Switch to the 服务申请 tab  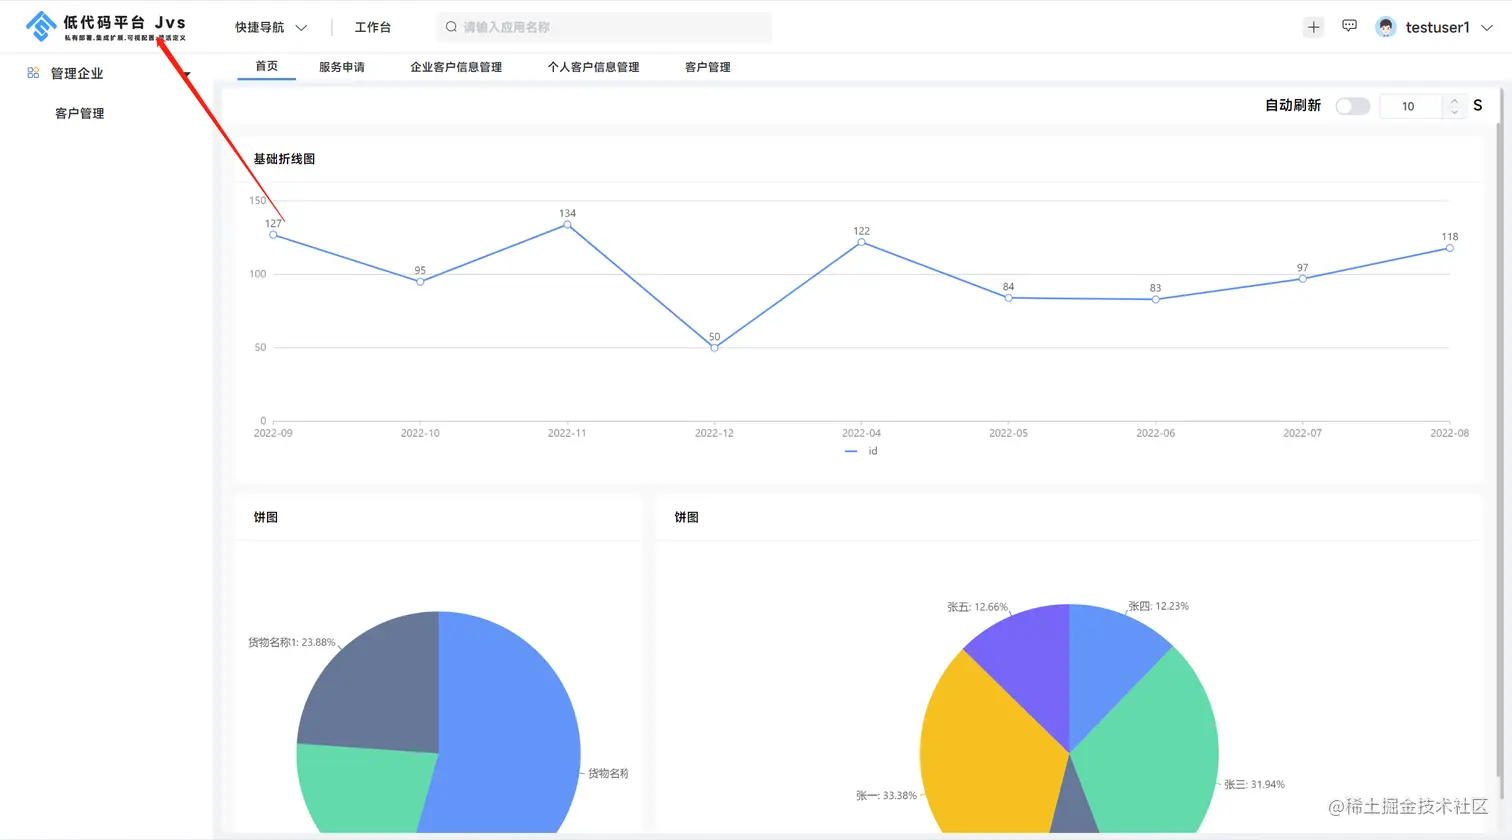pos(342,67)
